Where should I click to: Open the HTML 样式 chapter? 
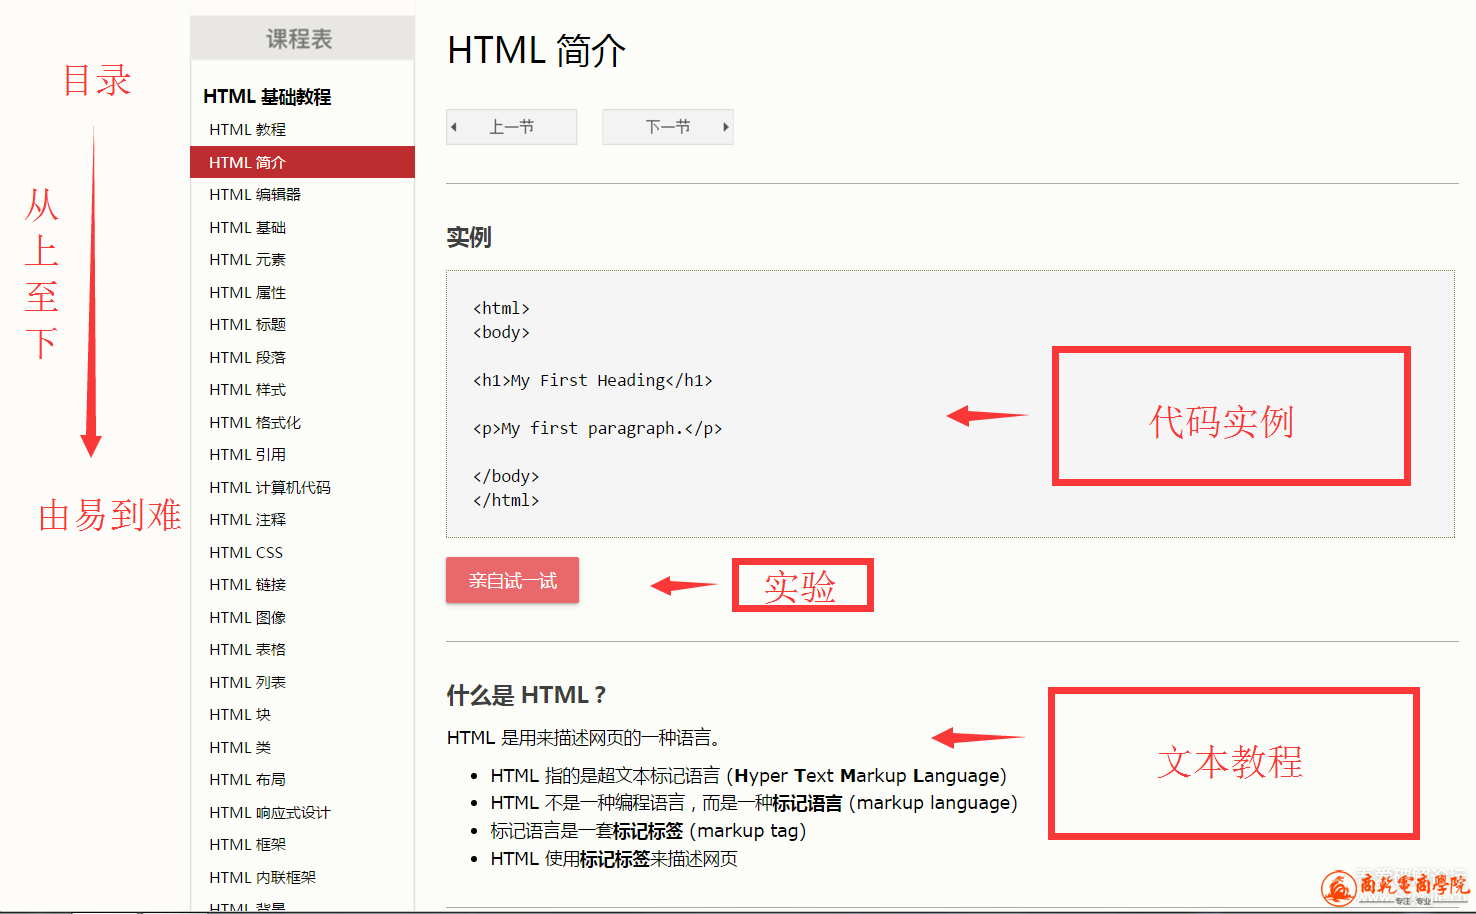[x=247, y=390]
